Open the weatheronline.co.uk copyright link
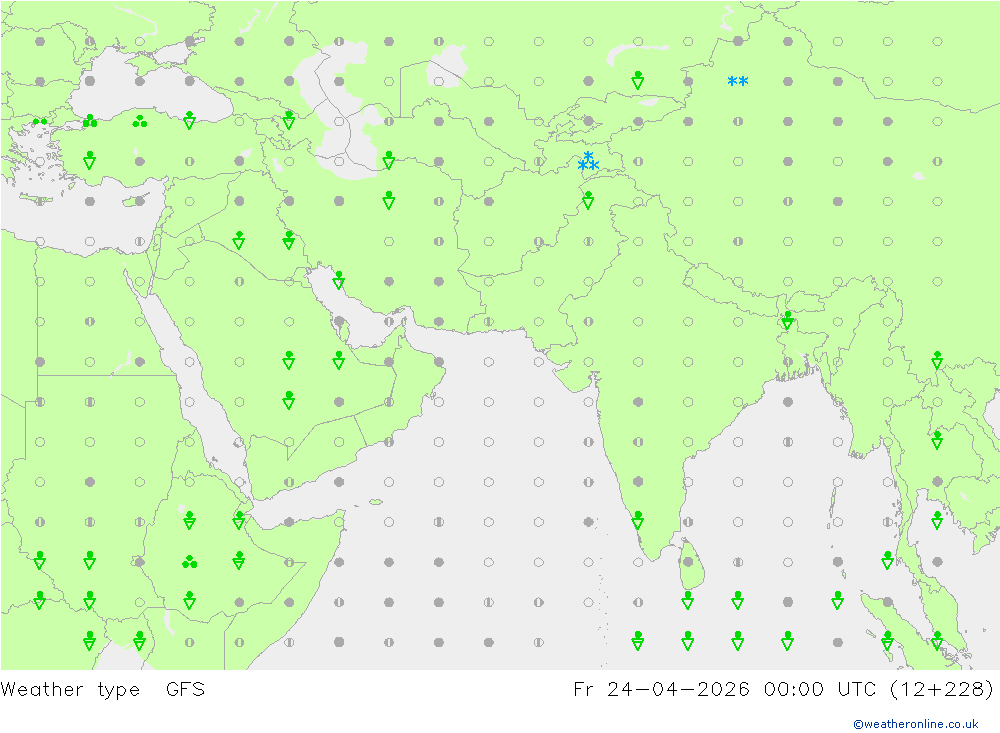Image resolution: width=1000 pixels, height=733 pixels. [915, 724]
